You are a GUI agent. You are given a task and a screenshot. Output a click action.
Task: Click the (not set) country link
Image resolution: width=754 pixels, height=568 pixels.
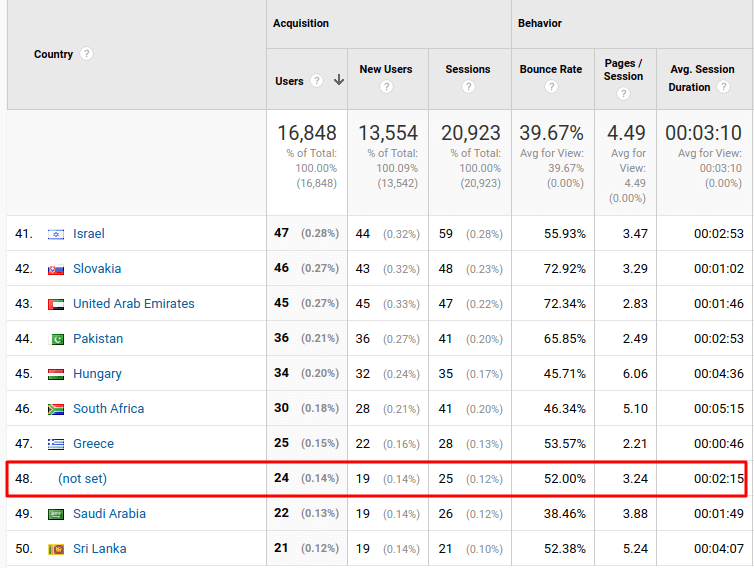[82, 479]
